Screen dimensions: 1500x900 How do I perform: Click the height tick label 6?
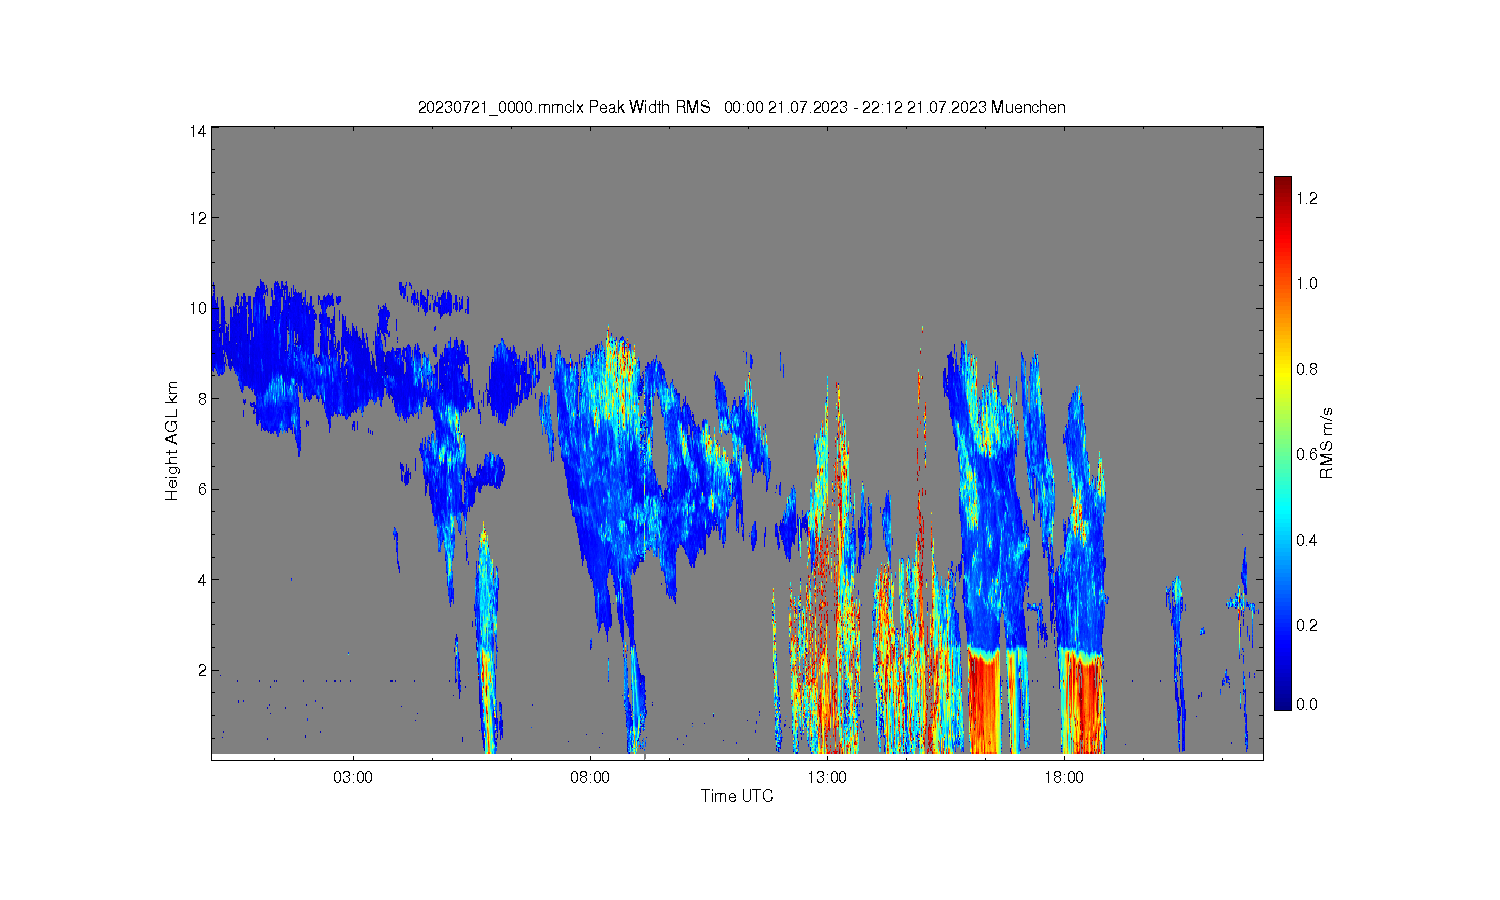point(202,489)
